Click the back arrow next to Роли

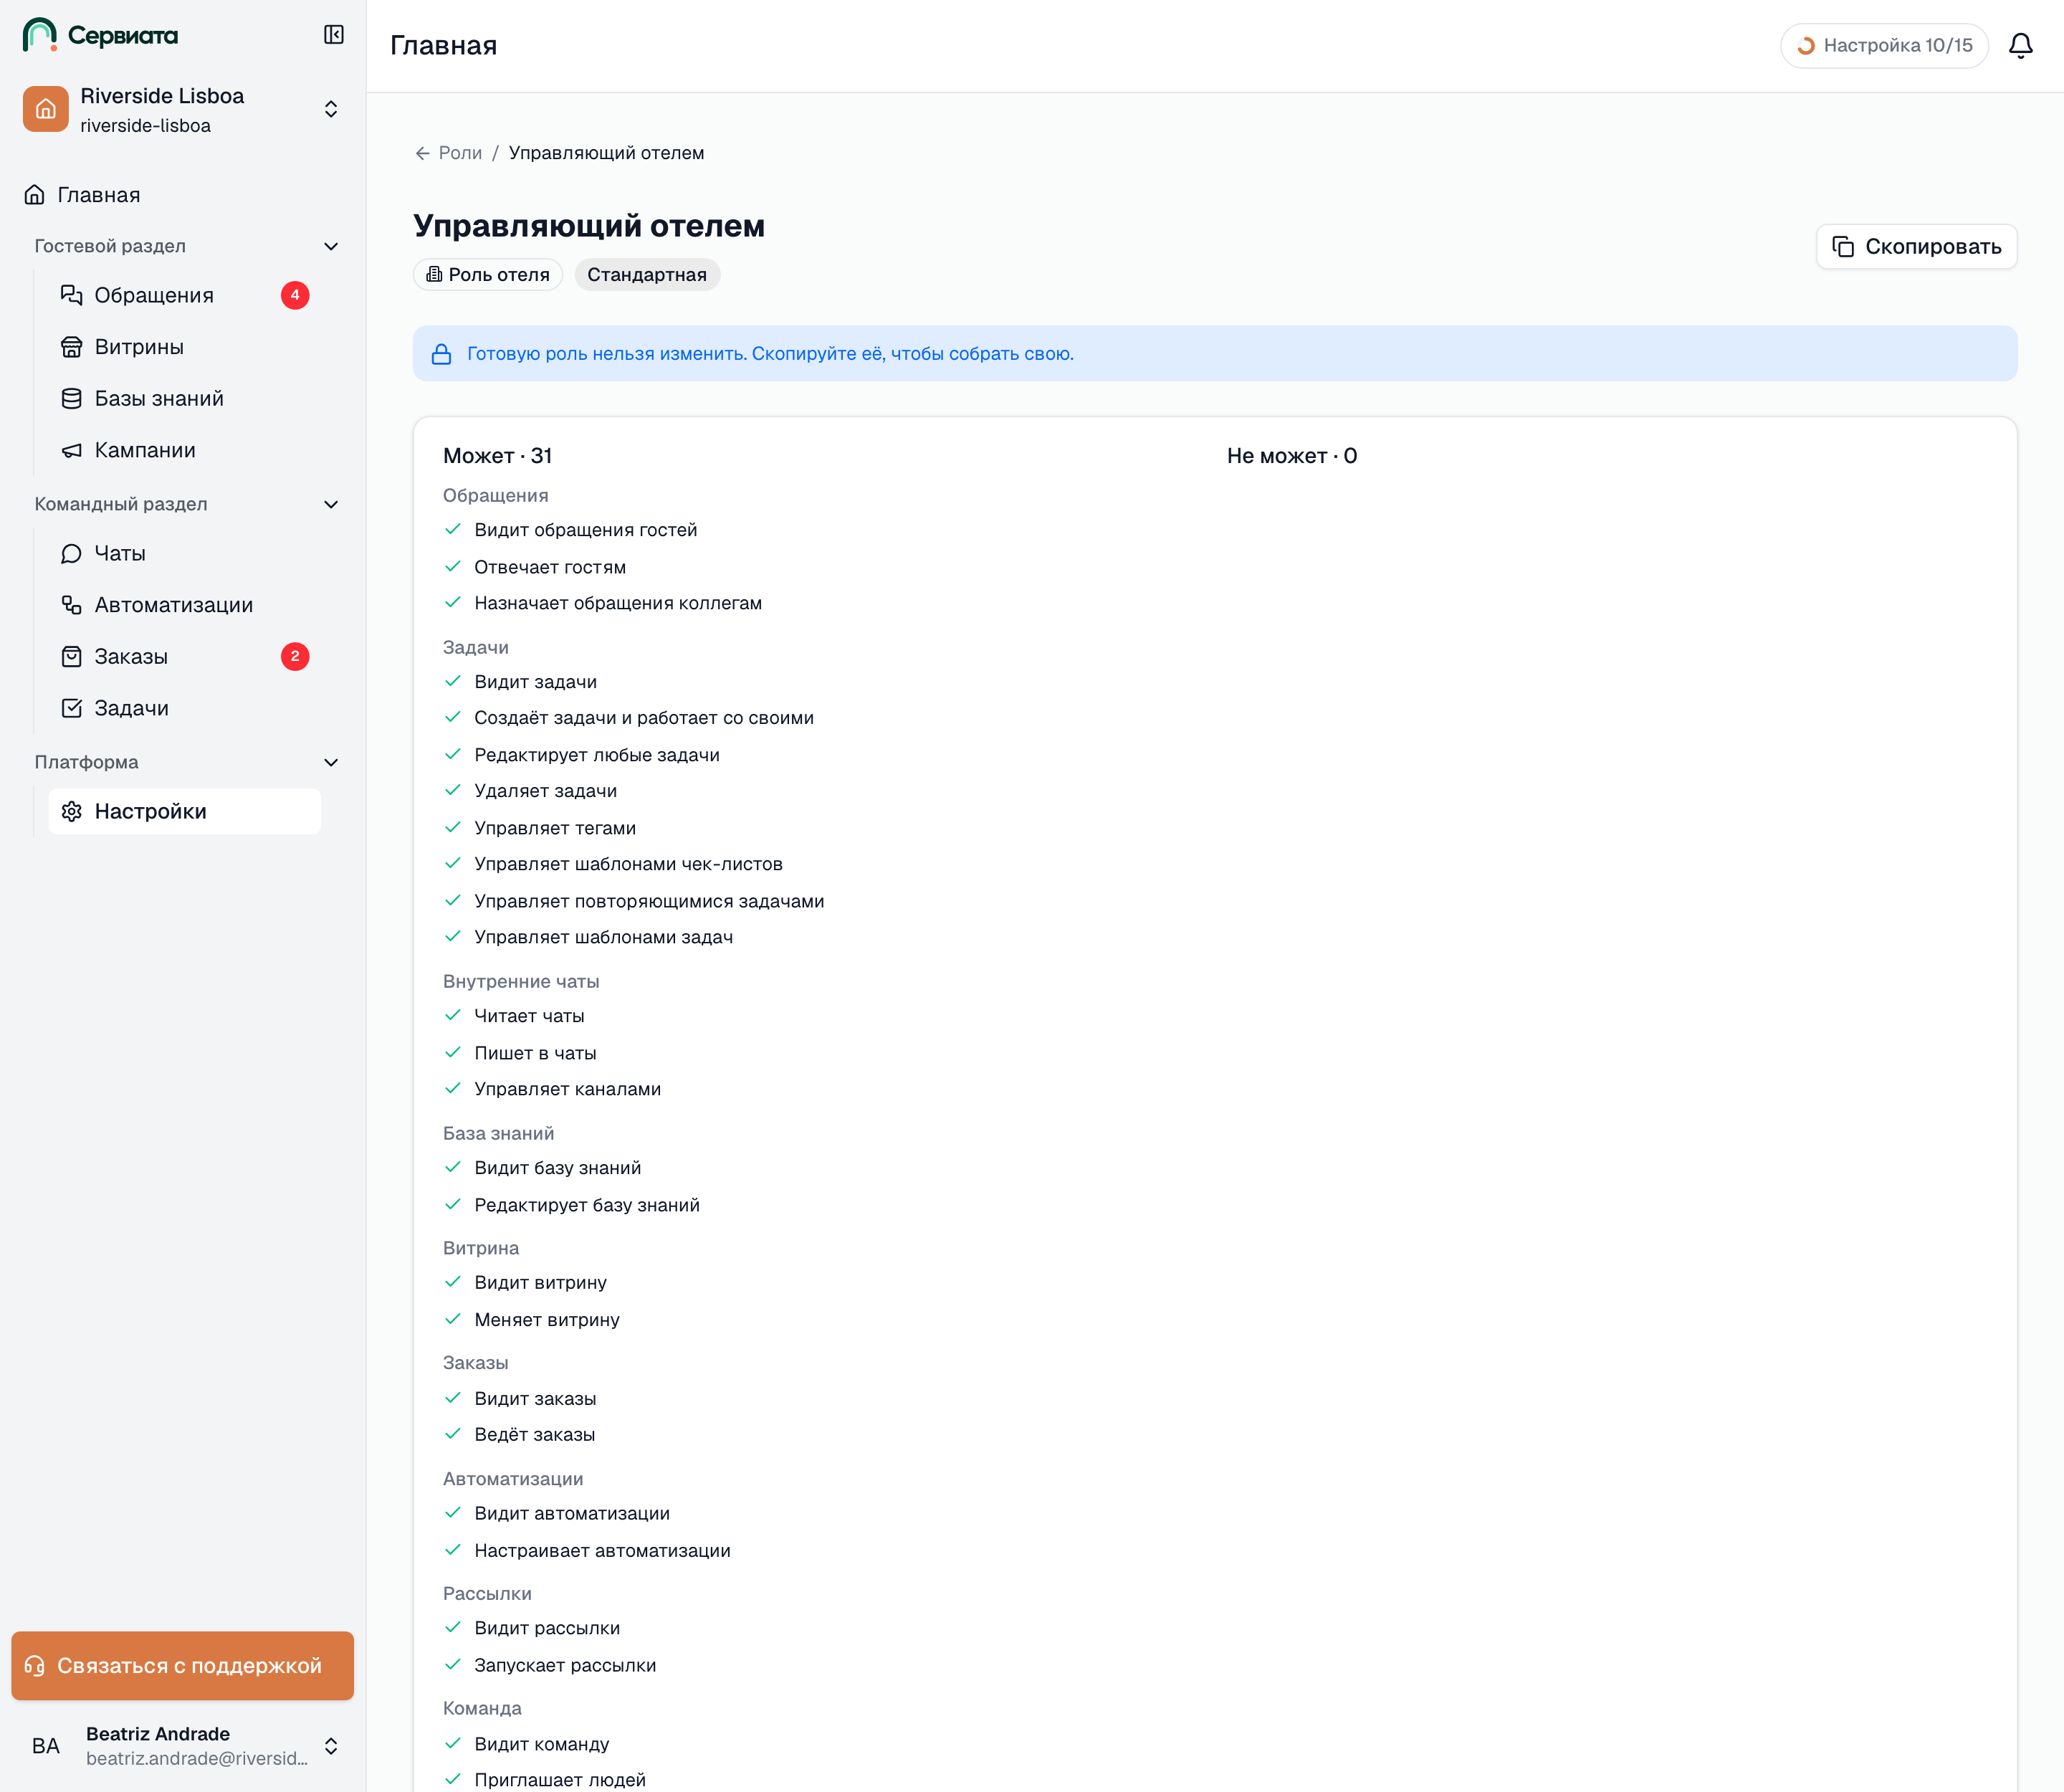(423, 153)
